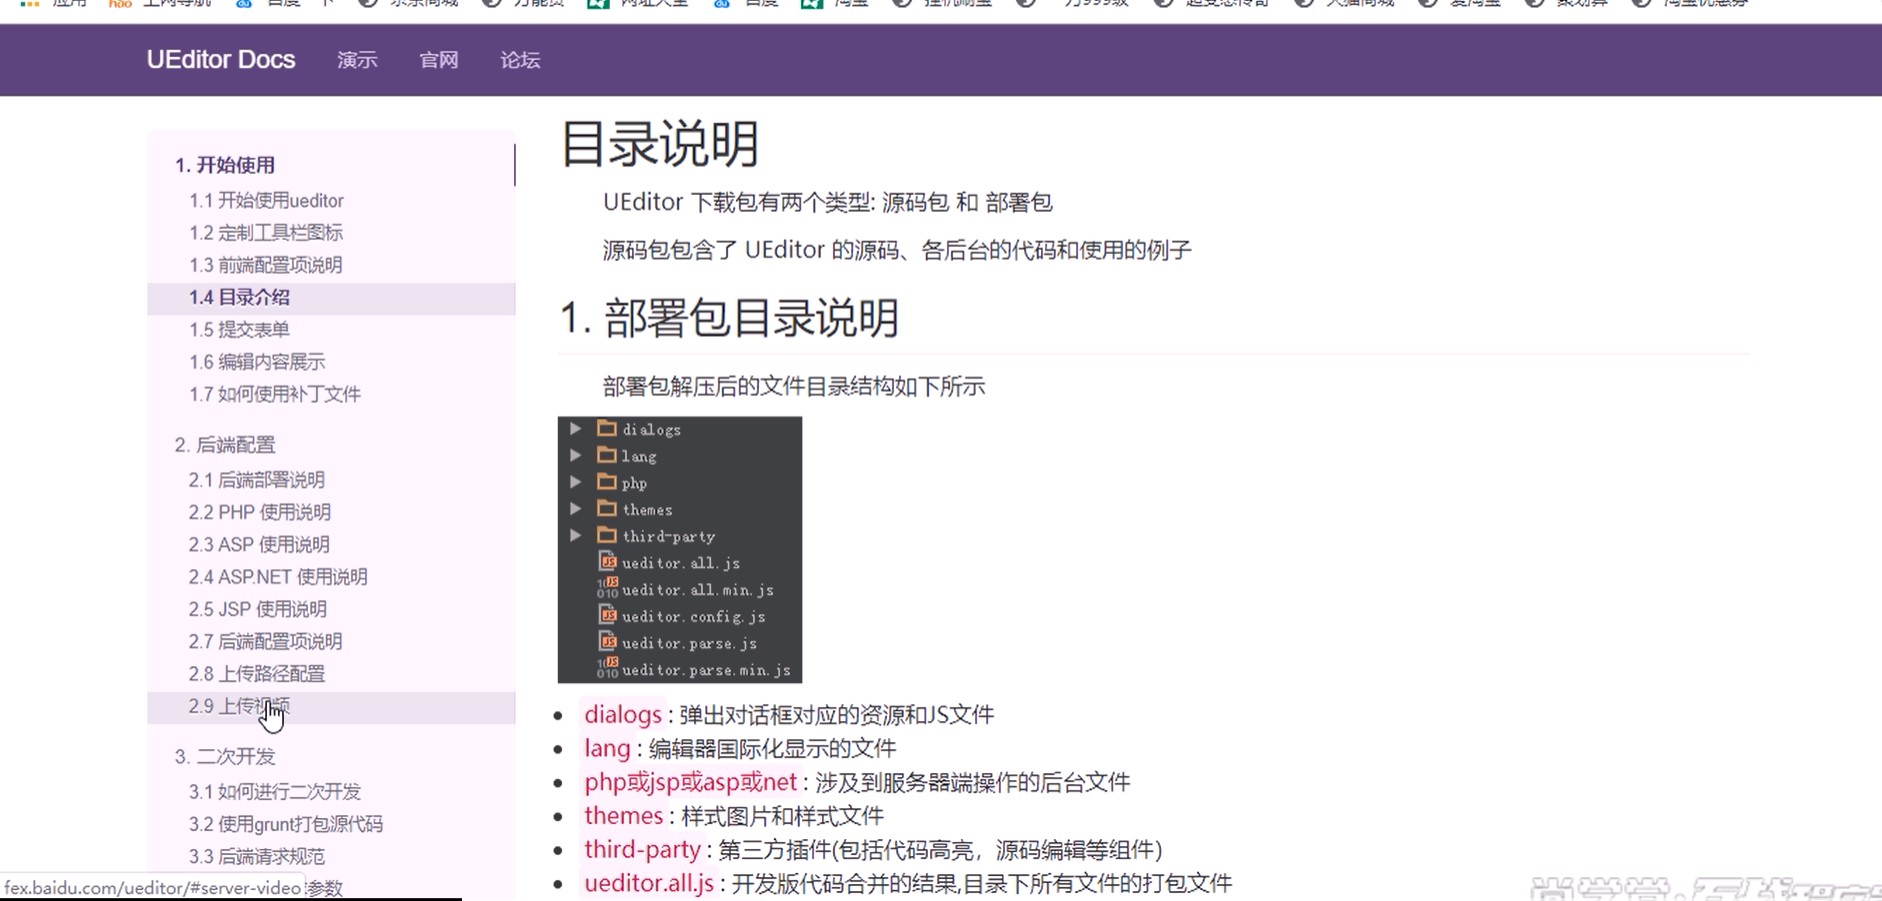Click the third-party folder icon in tree image
The height and width of the screenshot is (901, 1882).
point(607,535)
